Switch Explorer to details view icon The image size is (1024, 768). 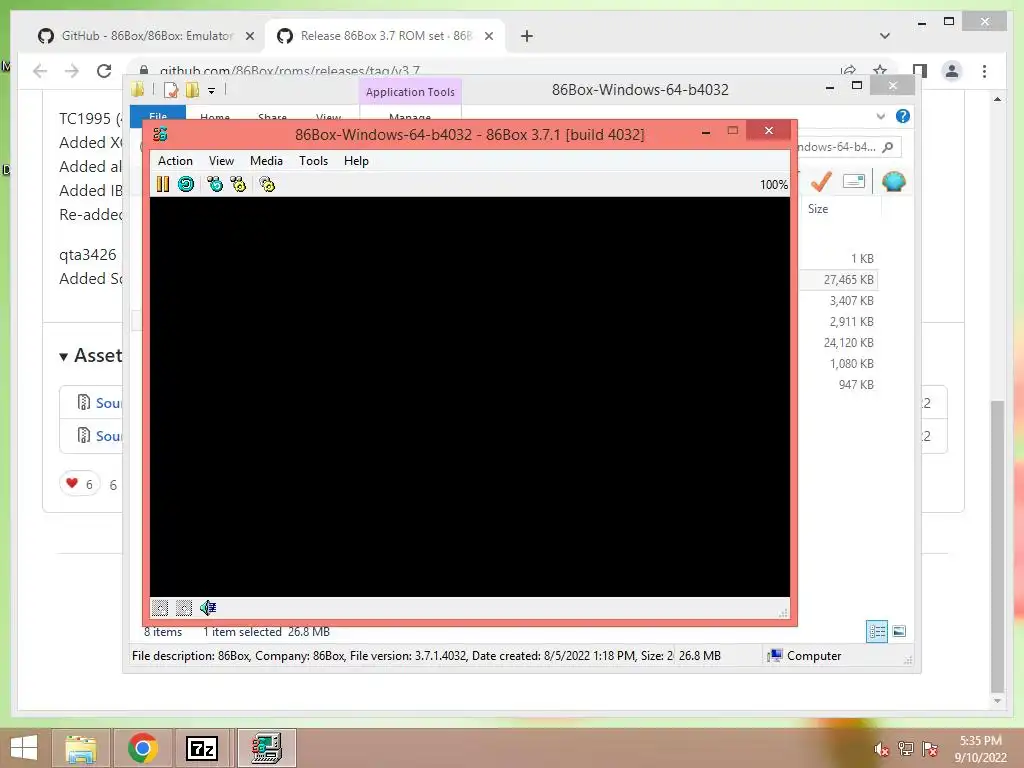(877, 632)
